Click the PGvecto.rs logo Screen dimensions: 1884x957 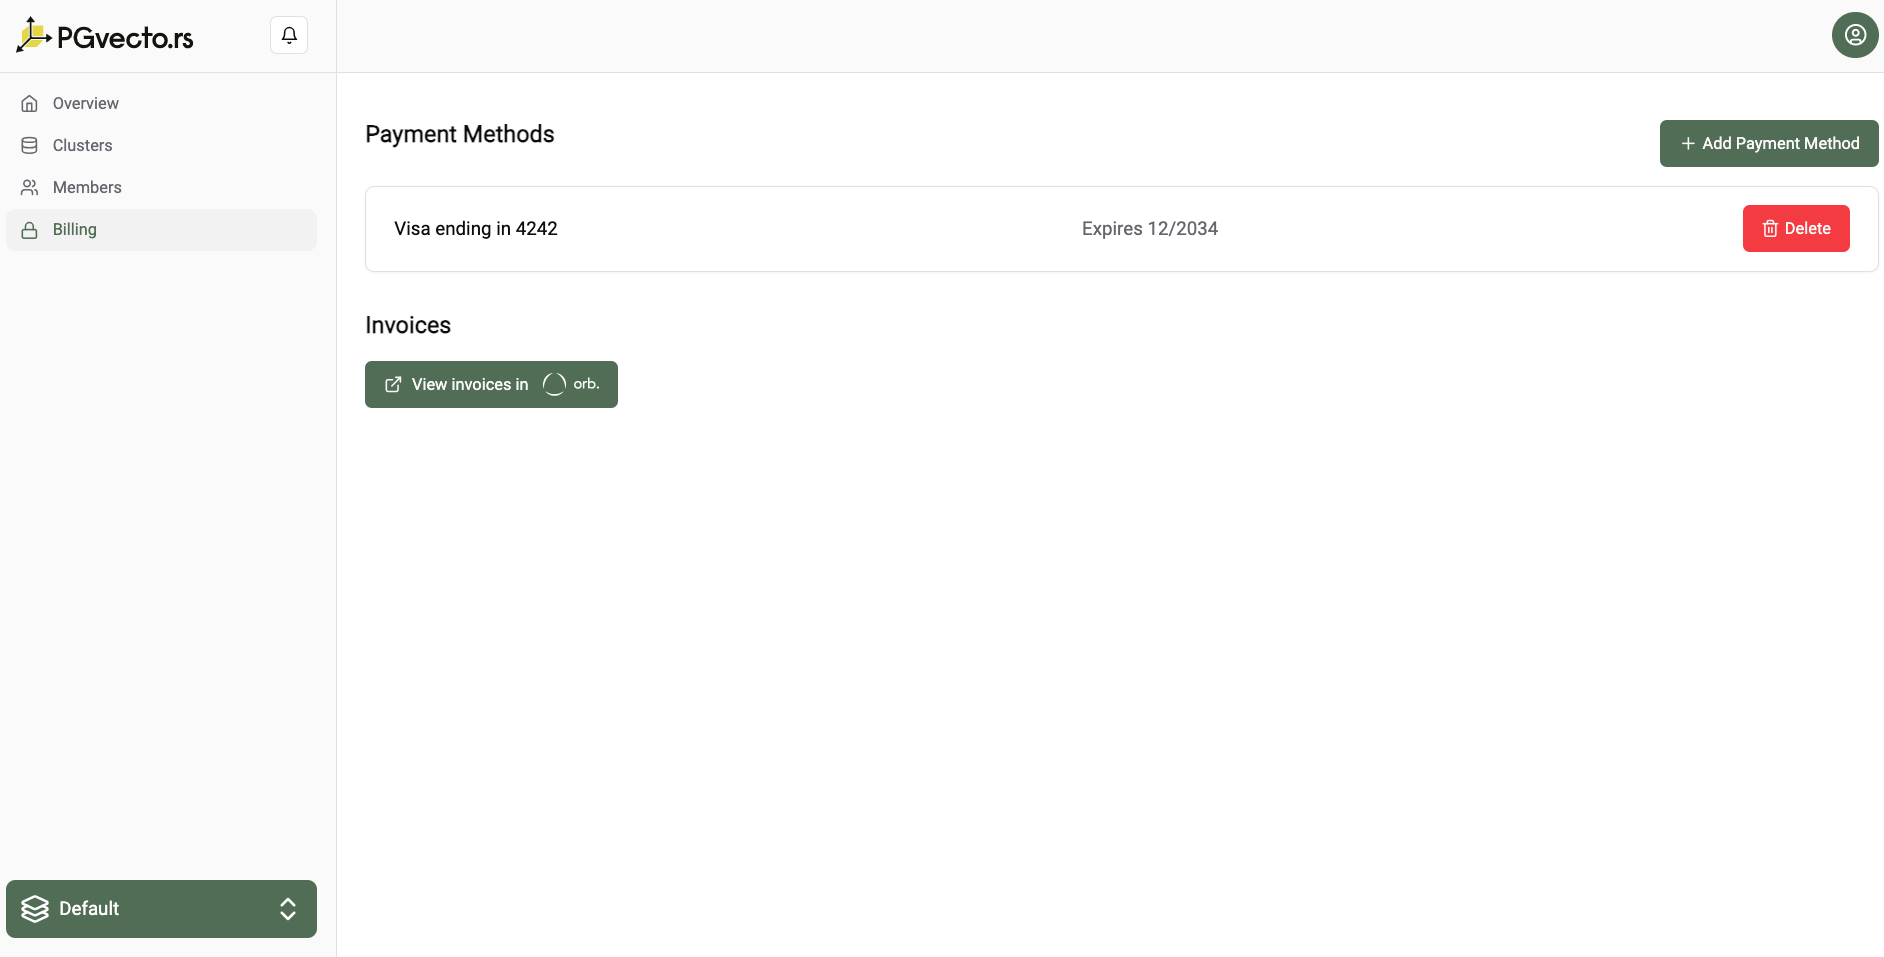pos(105,37)
